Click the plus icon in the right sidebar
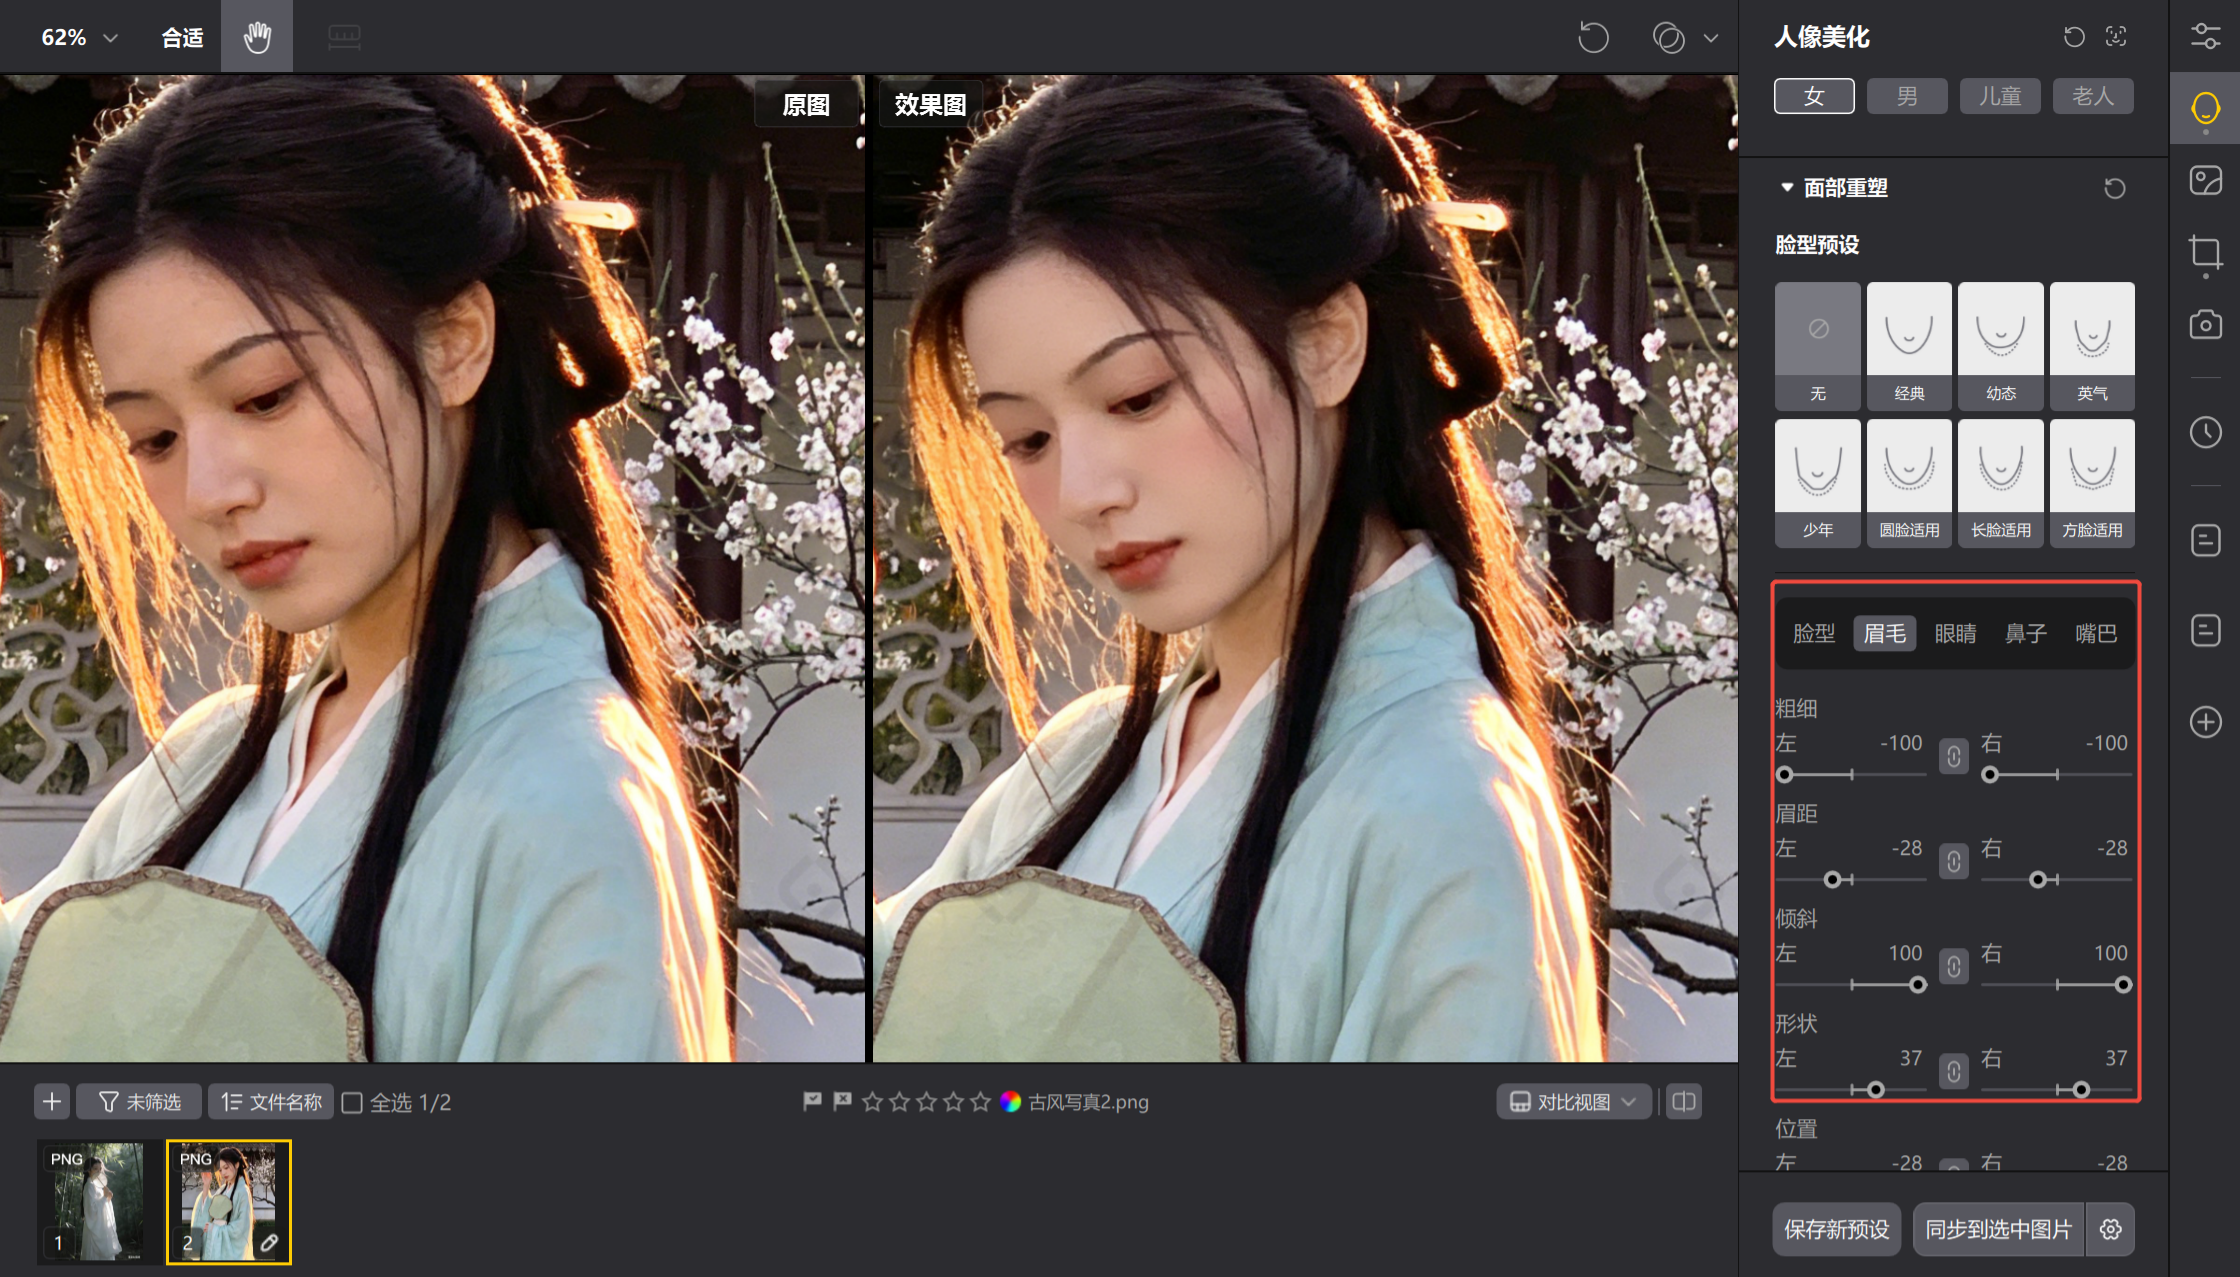2240x1277 pixels. (x=2205, y=722)
